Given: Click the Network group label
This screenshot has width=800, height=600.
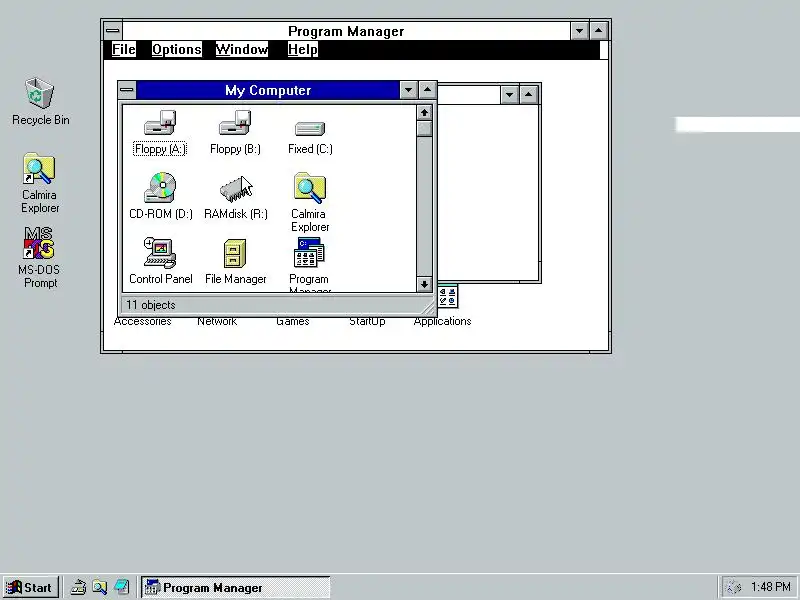Looking at the screenshot, I should (217, 321).
